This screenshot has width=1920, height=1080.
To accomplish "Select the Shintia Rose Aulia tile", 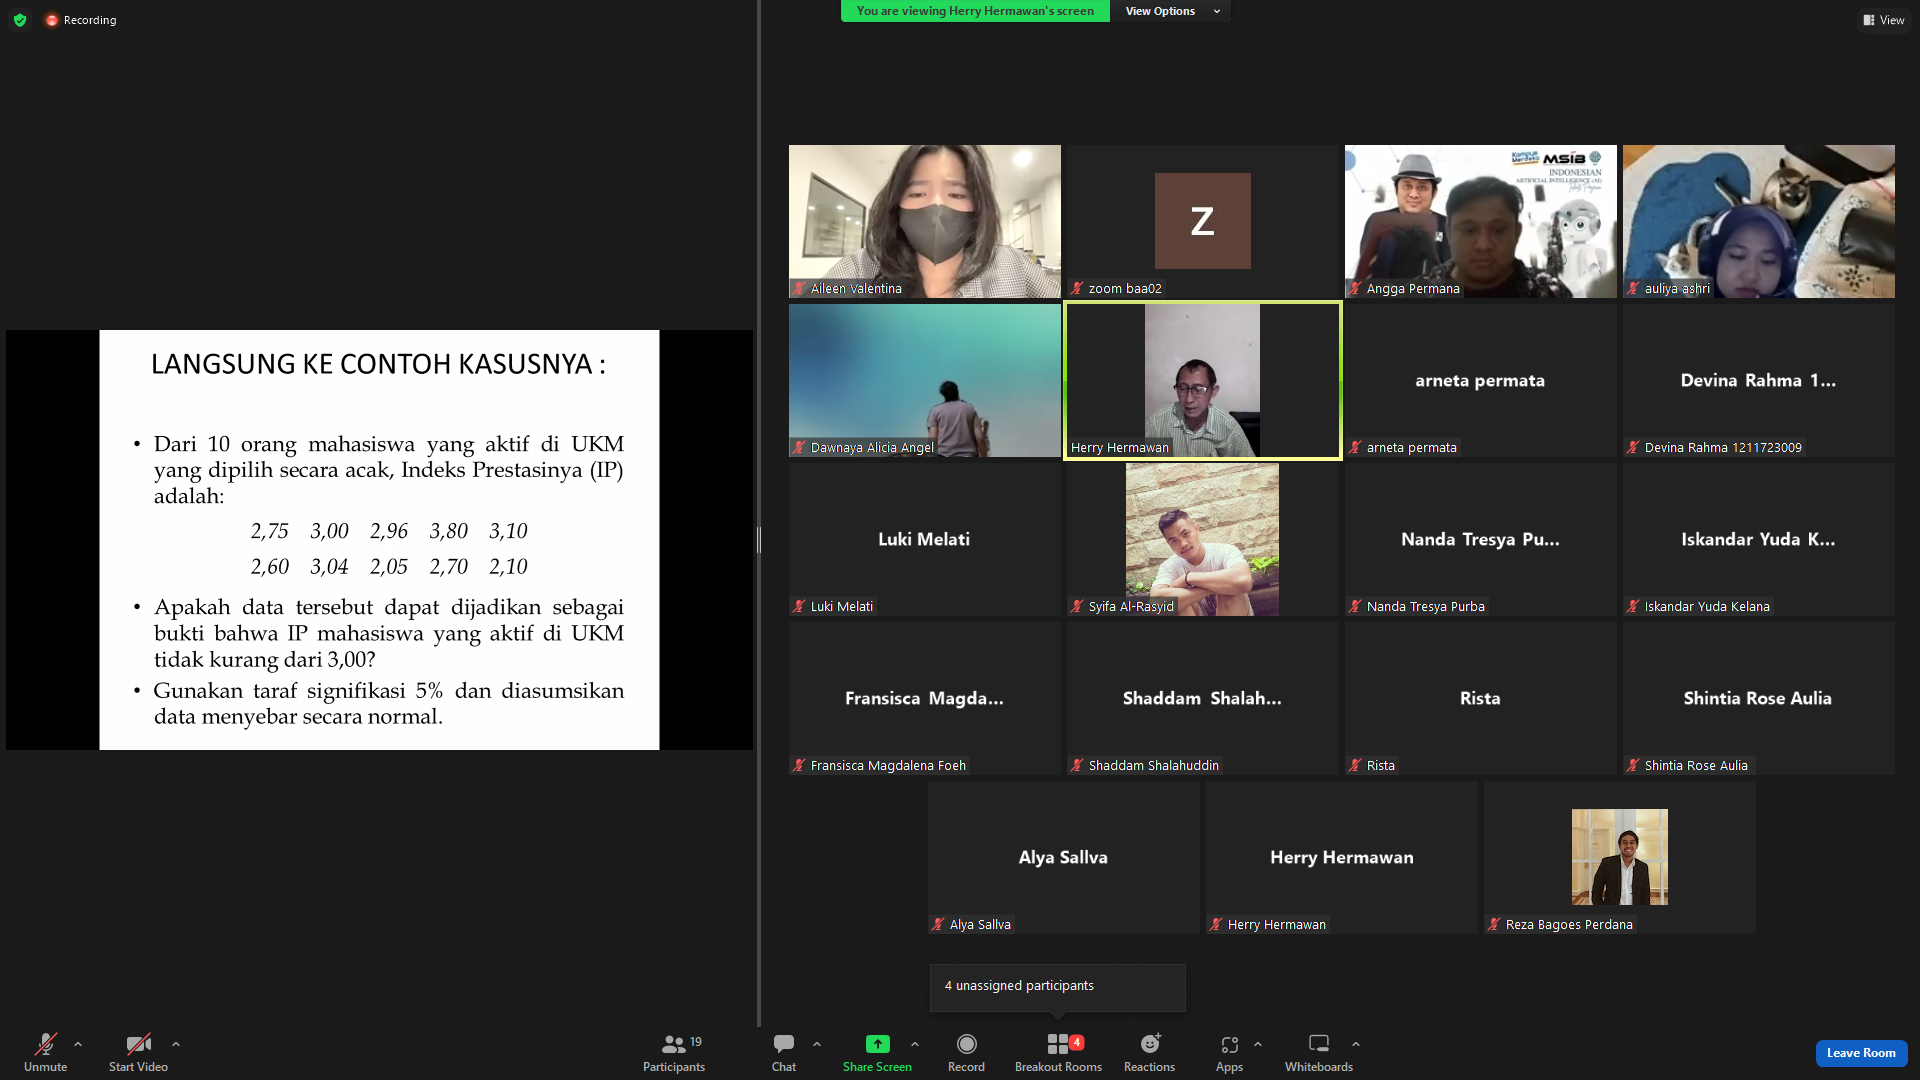I will tap(1758, 698).
